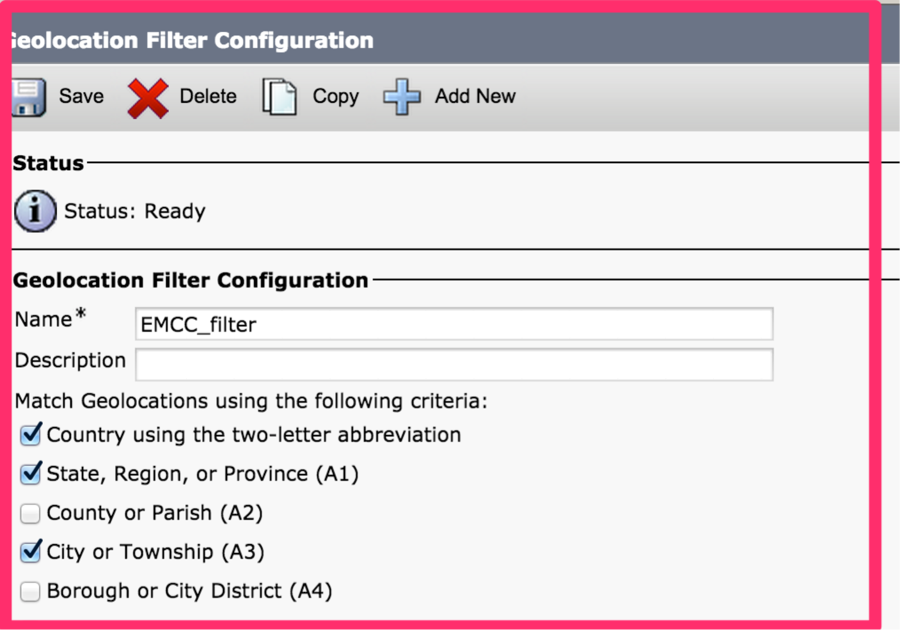Uncheck State, Region, or Province (A1)
Screen dimensions: 900x630
click(x=30, y=474)
